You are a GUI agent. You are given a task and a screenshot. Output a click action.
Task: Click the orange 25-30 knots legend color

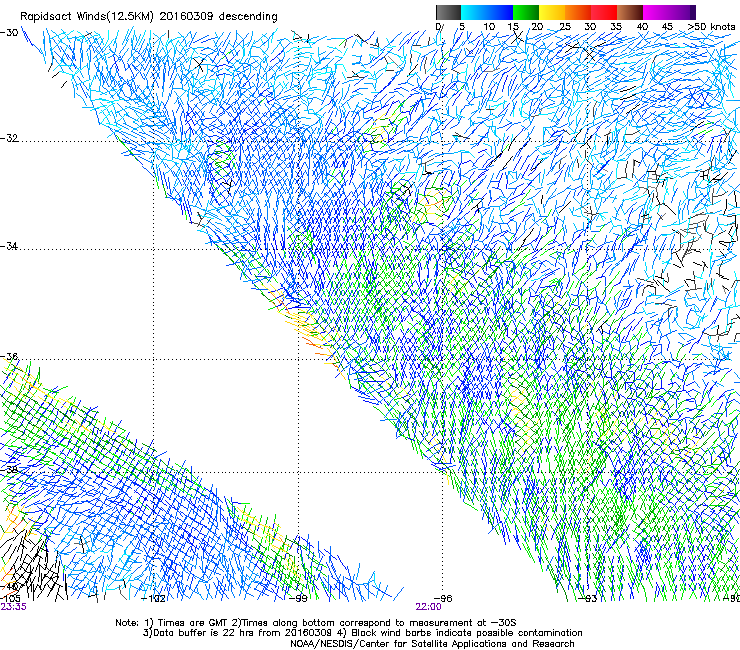(x=578, y=12)
